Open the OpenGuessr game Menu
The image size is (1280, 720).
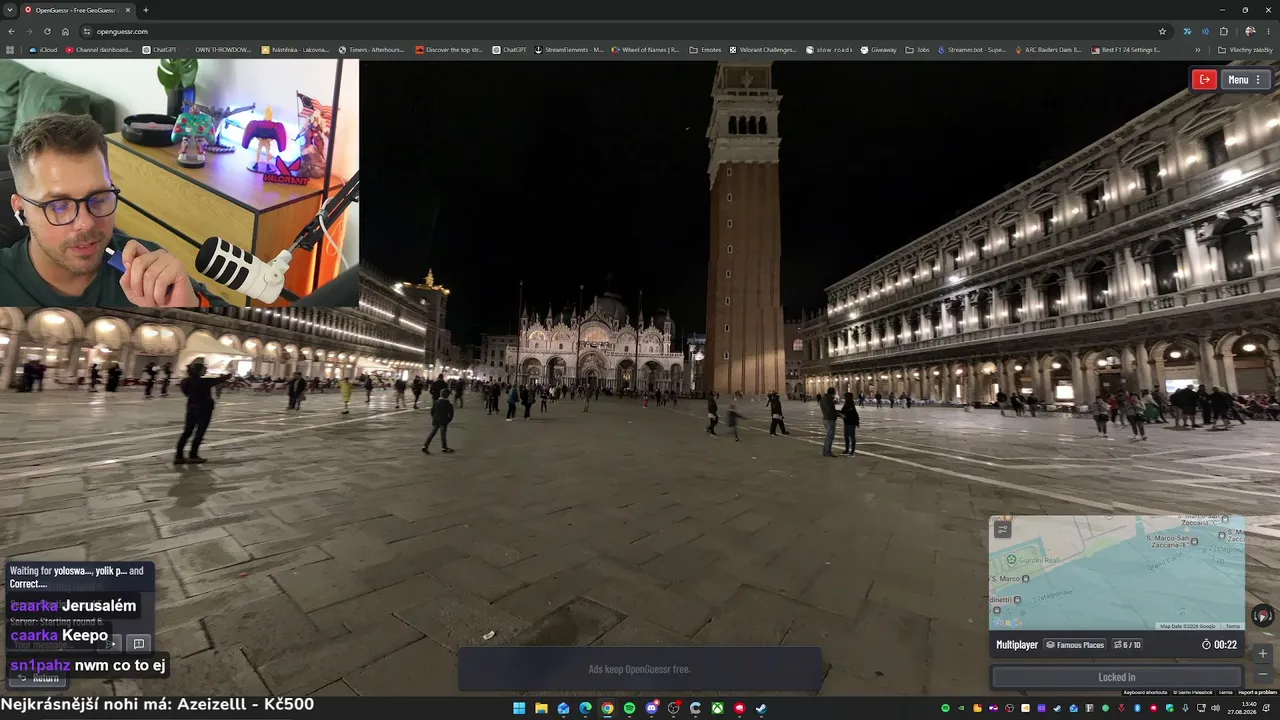click(x=1245, y=80)
